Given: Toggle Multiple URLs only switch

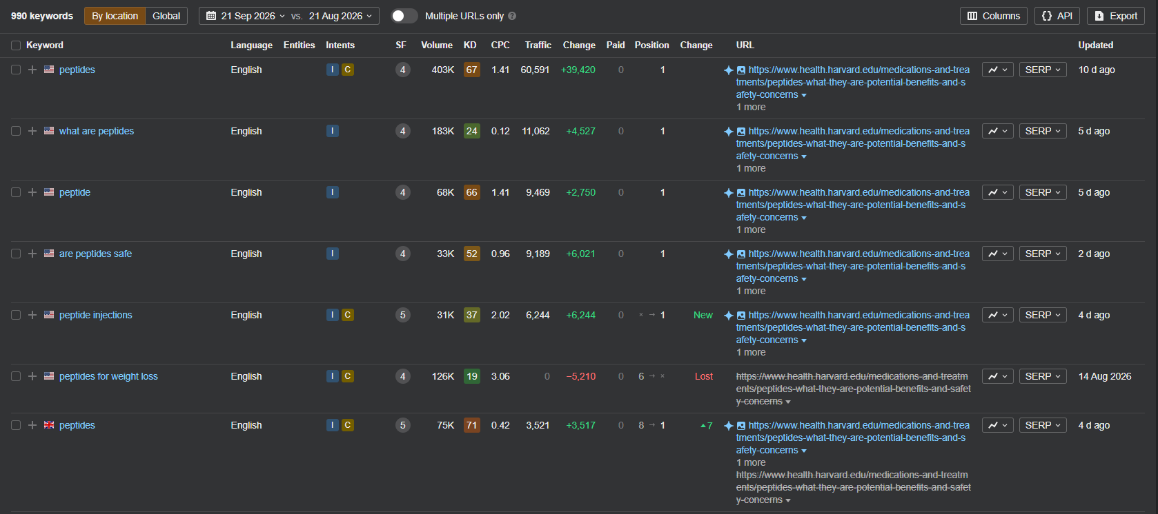Looking at the screenshot, I should (404, 16).
